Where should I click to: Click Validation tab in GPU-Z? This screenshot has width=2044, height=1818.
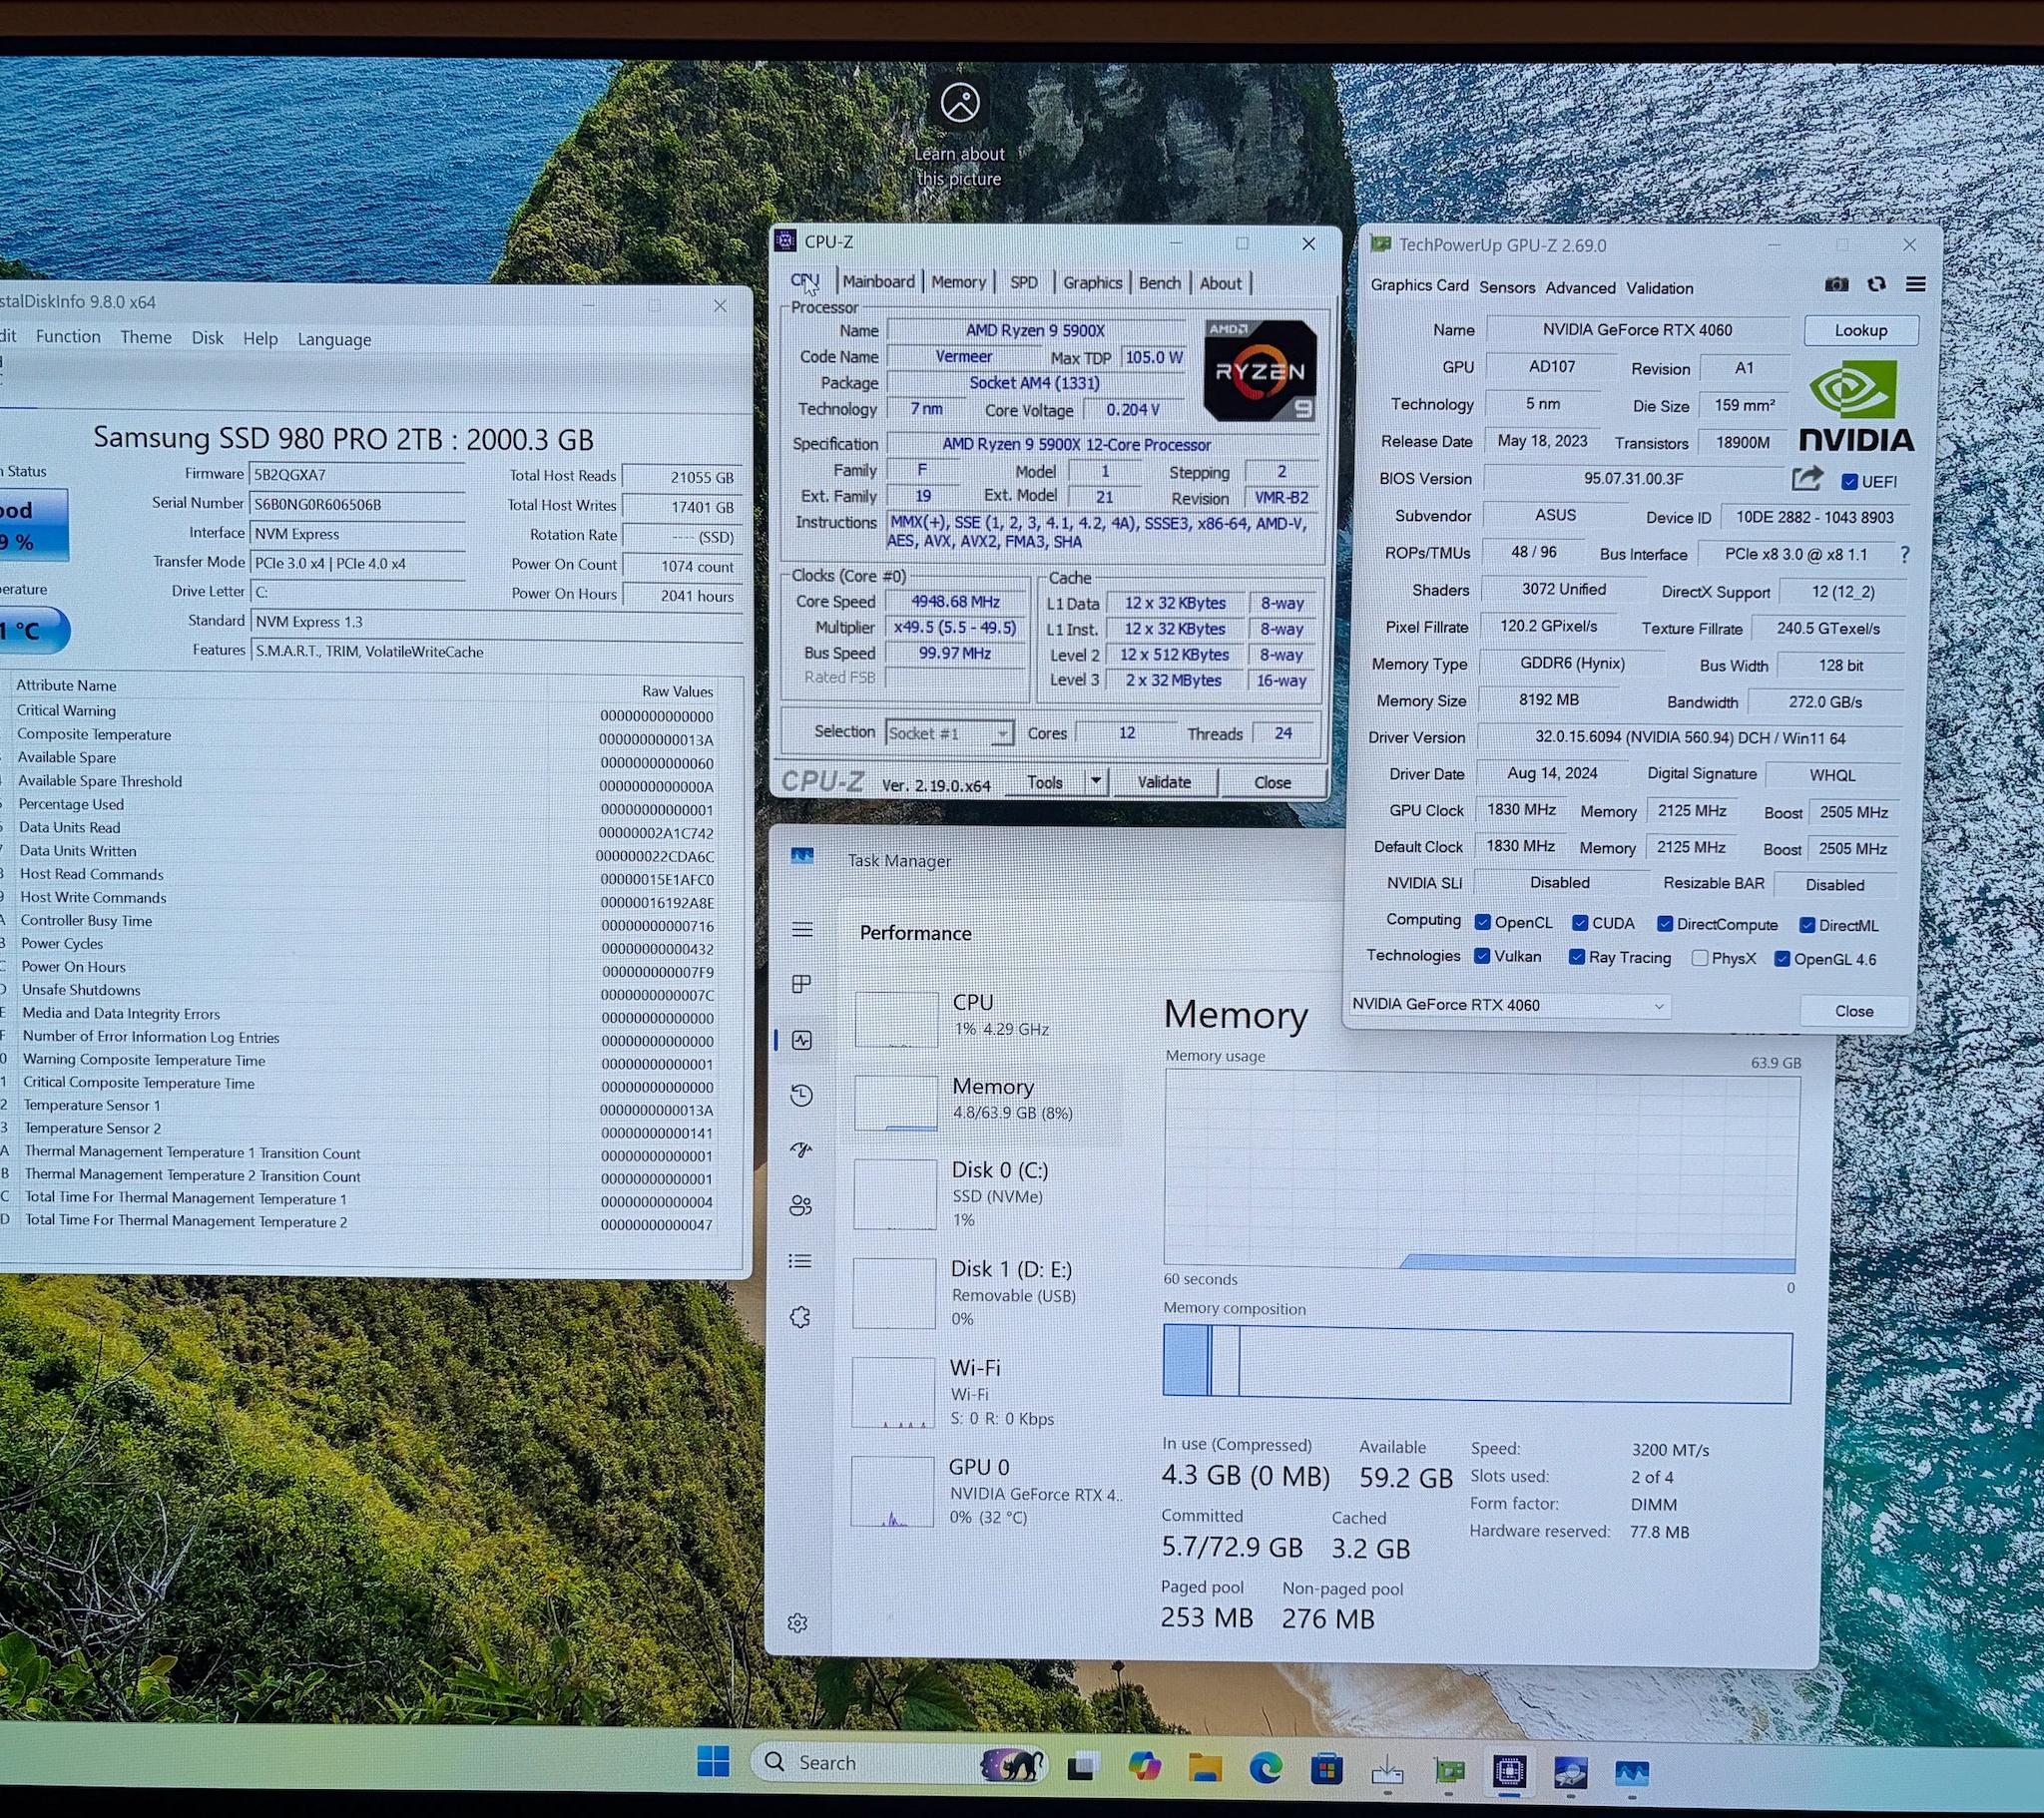(x=1659, y=288)
